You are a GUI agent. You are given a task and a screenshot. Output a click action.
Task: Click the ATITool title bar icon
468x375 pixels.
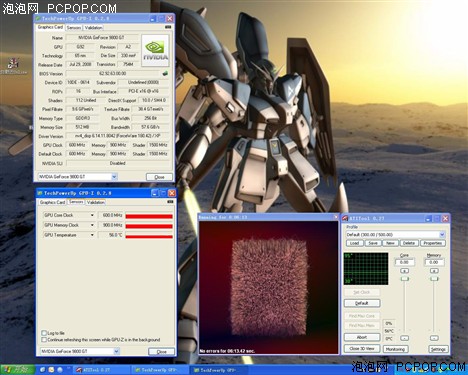[x=345, y=218]
